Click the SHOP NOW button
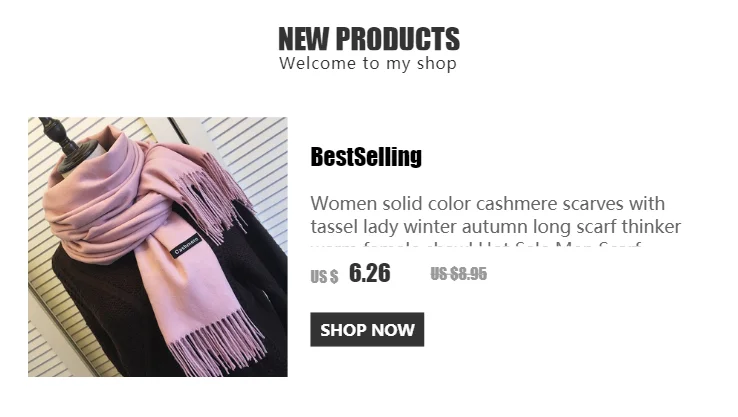The image size is (738, 417). coord(367,329)
